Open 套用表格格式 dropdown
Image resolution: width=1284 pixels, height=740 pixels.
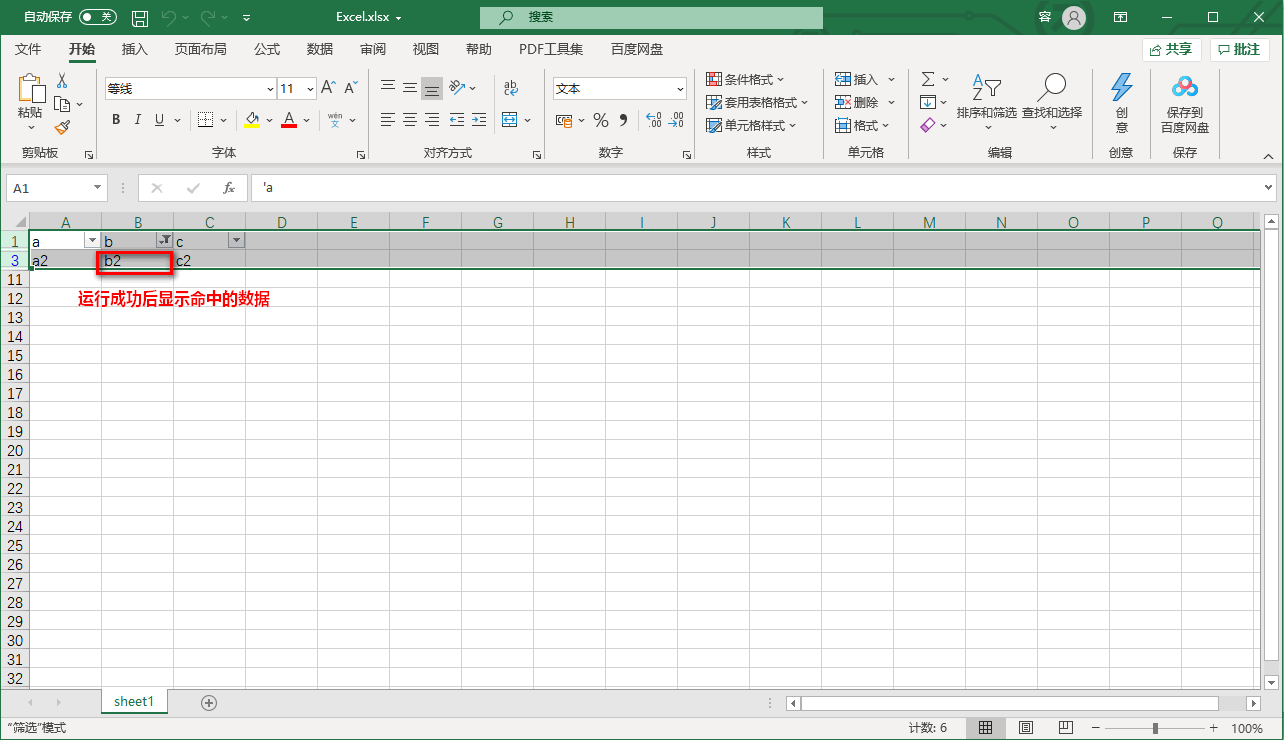[x=757, y=102]
